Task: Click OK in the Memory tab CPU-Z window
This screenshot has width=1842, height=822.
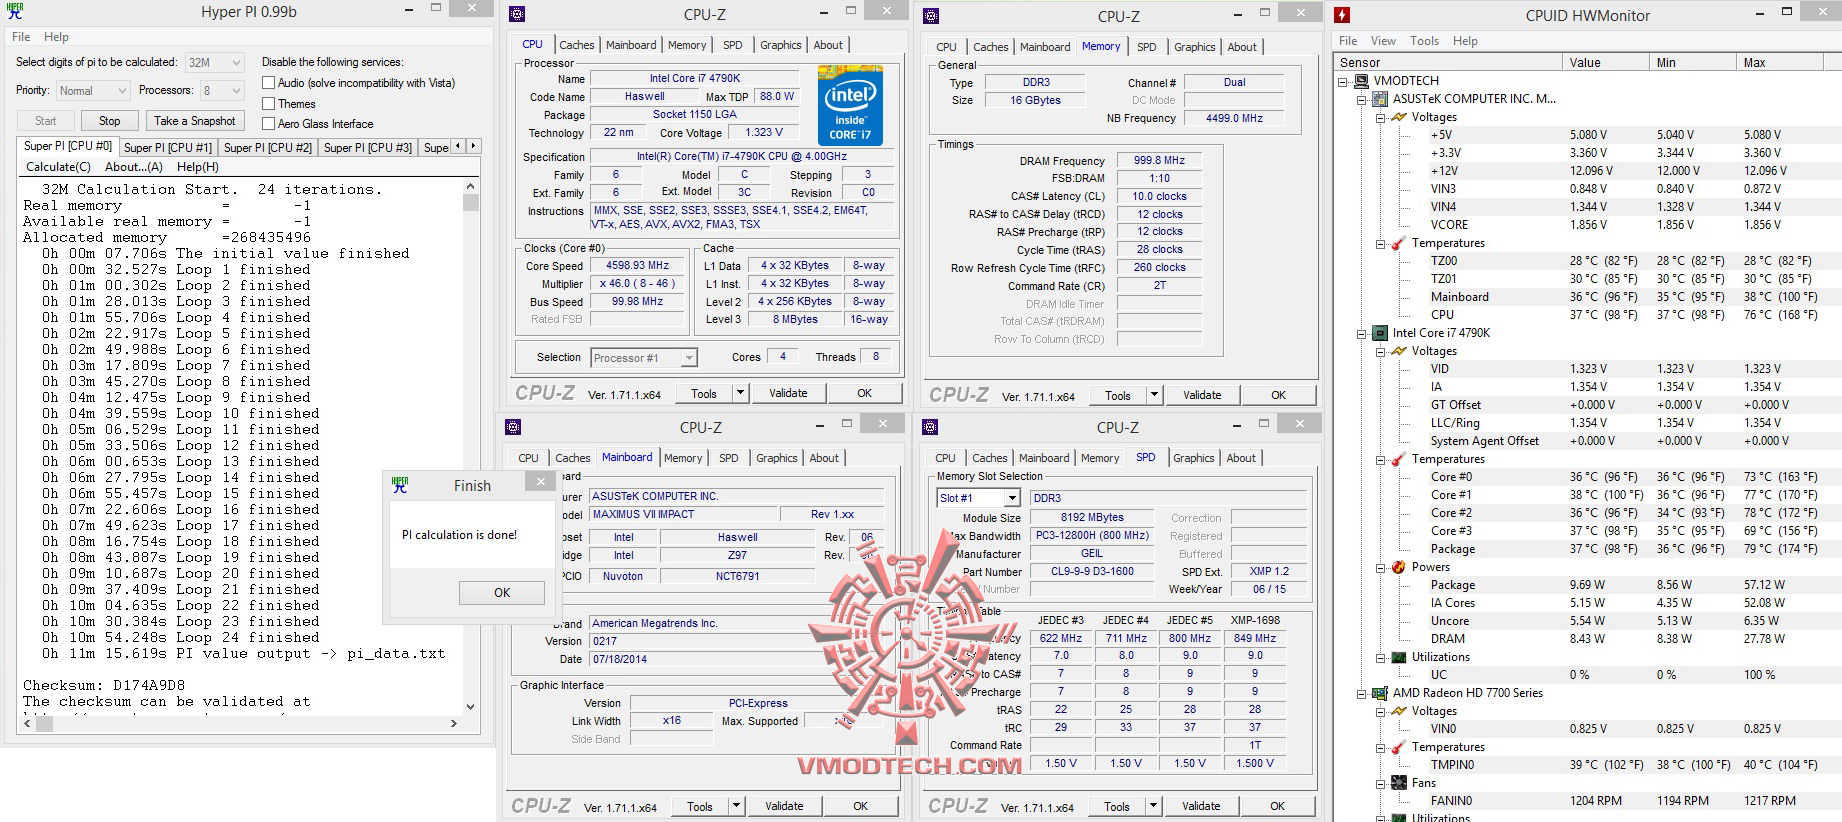Action: click(x=1278, y=395)
